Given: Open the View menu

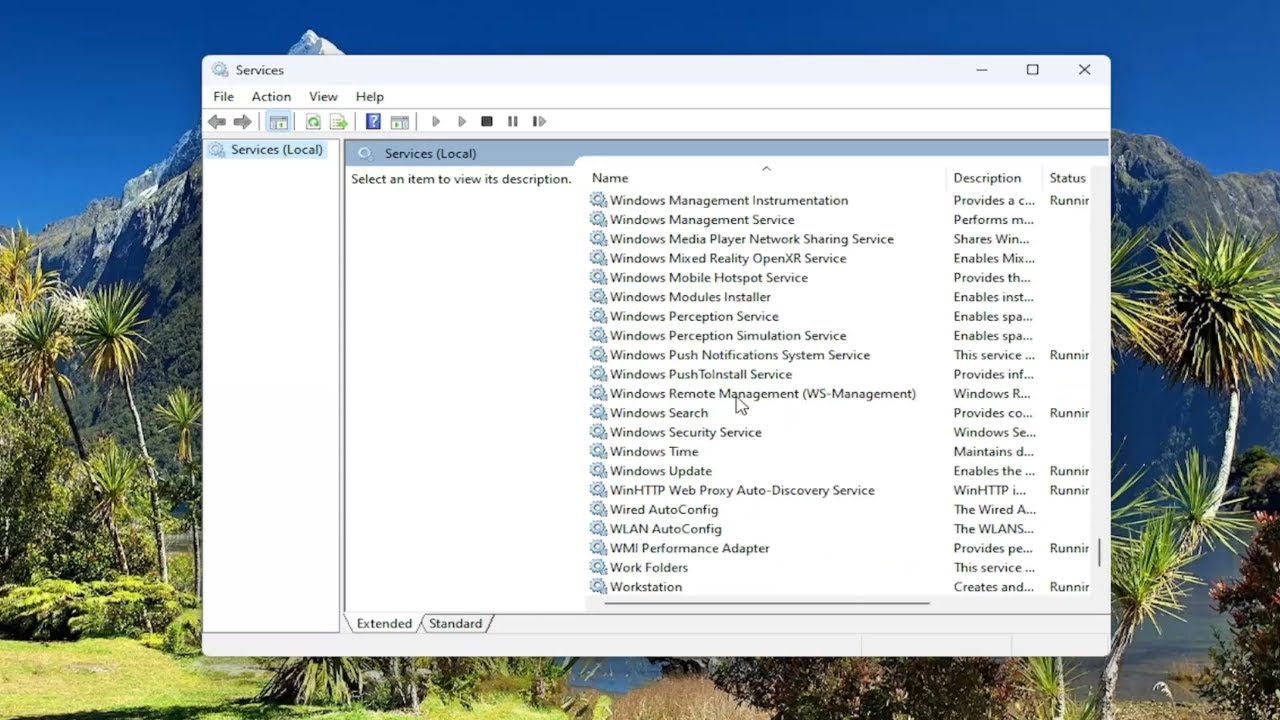Looking at the screenshot, I should click(323, 97).
